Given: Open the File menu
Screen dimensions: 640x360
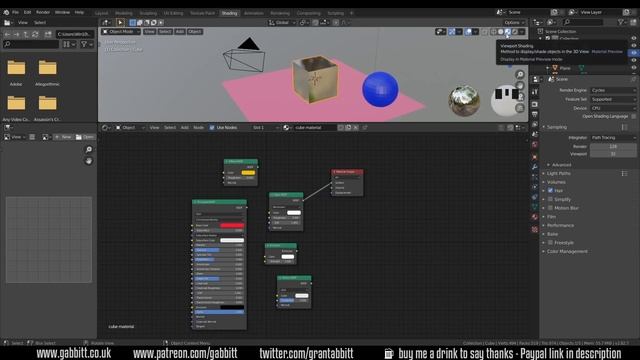Looking at the screenshot, I should click(x=15, y=13).
